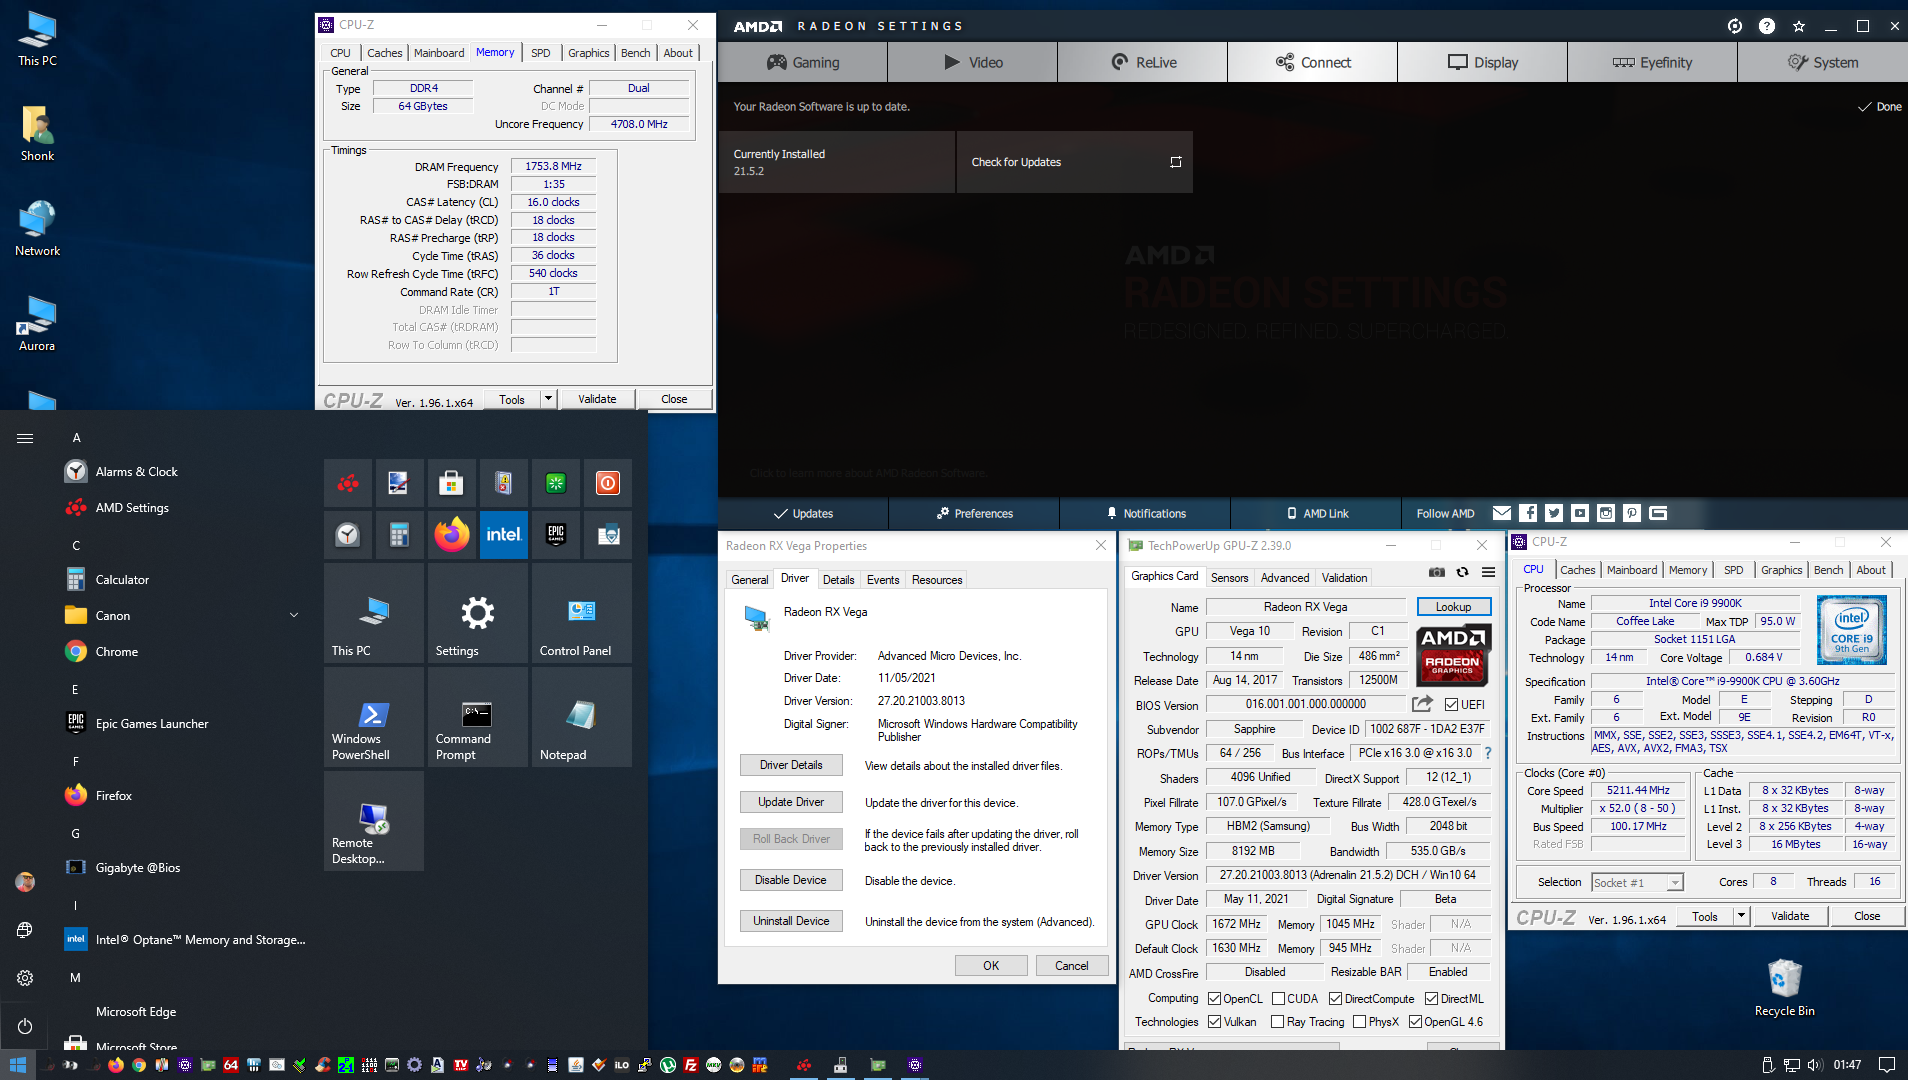Click Update Driver in Radeon RX Vega Properties
The image size is (1908, 1080).
click(x=791, y=801)
